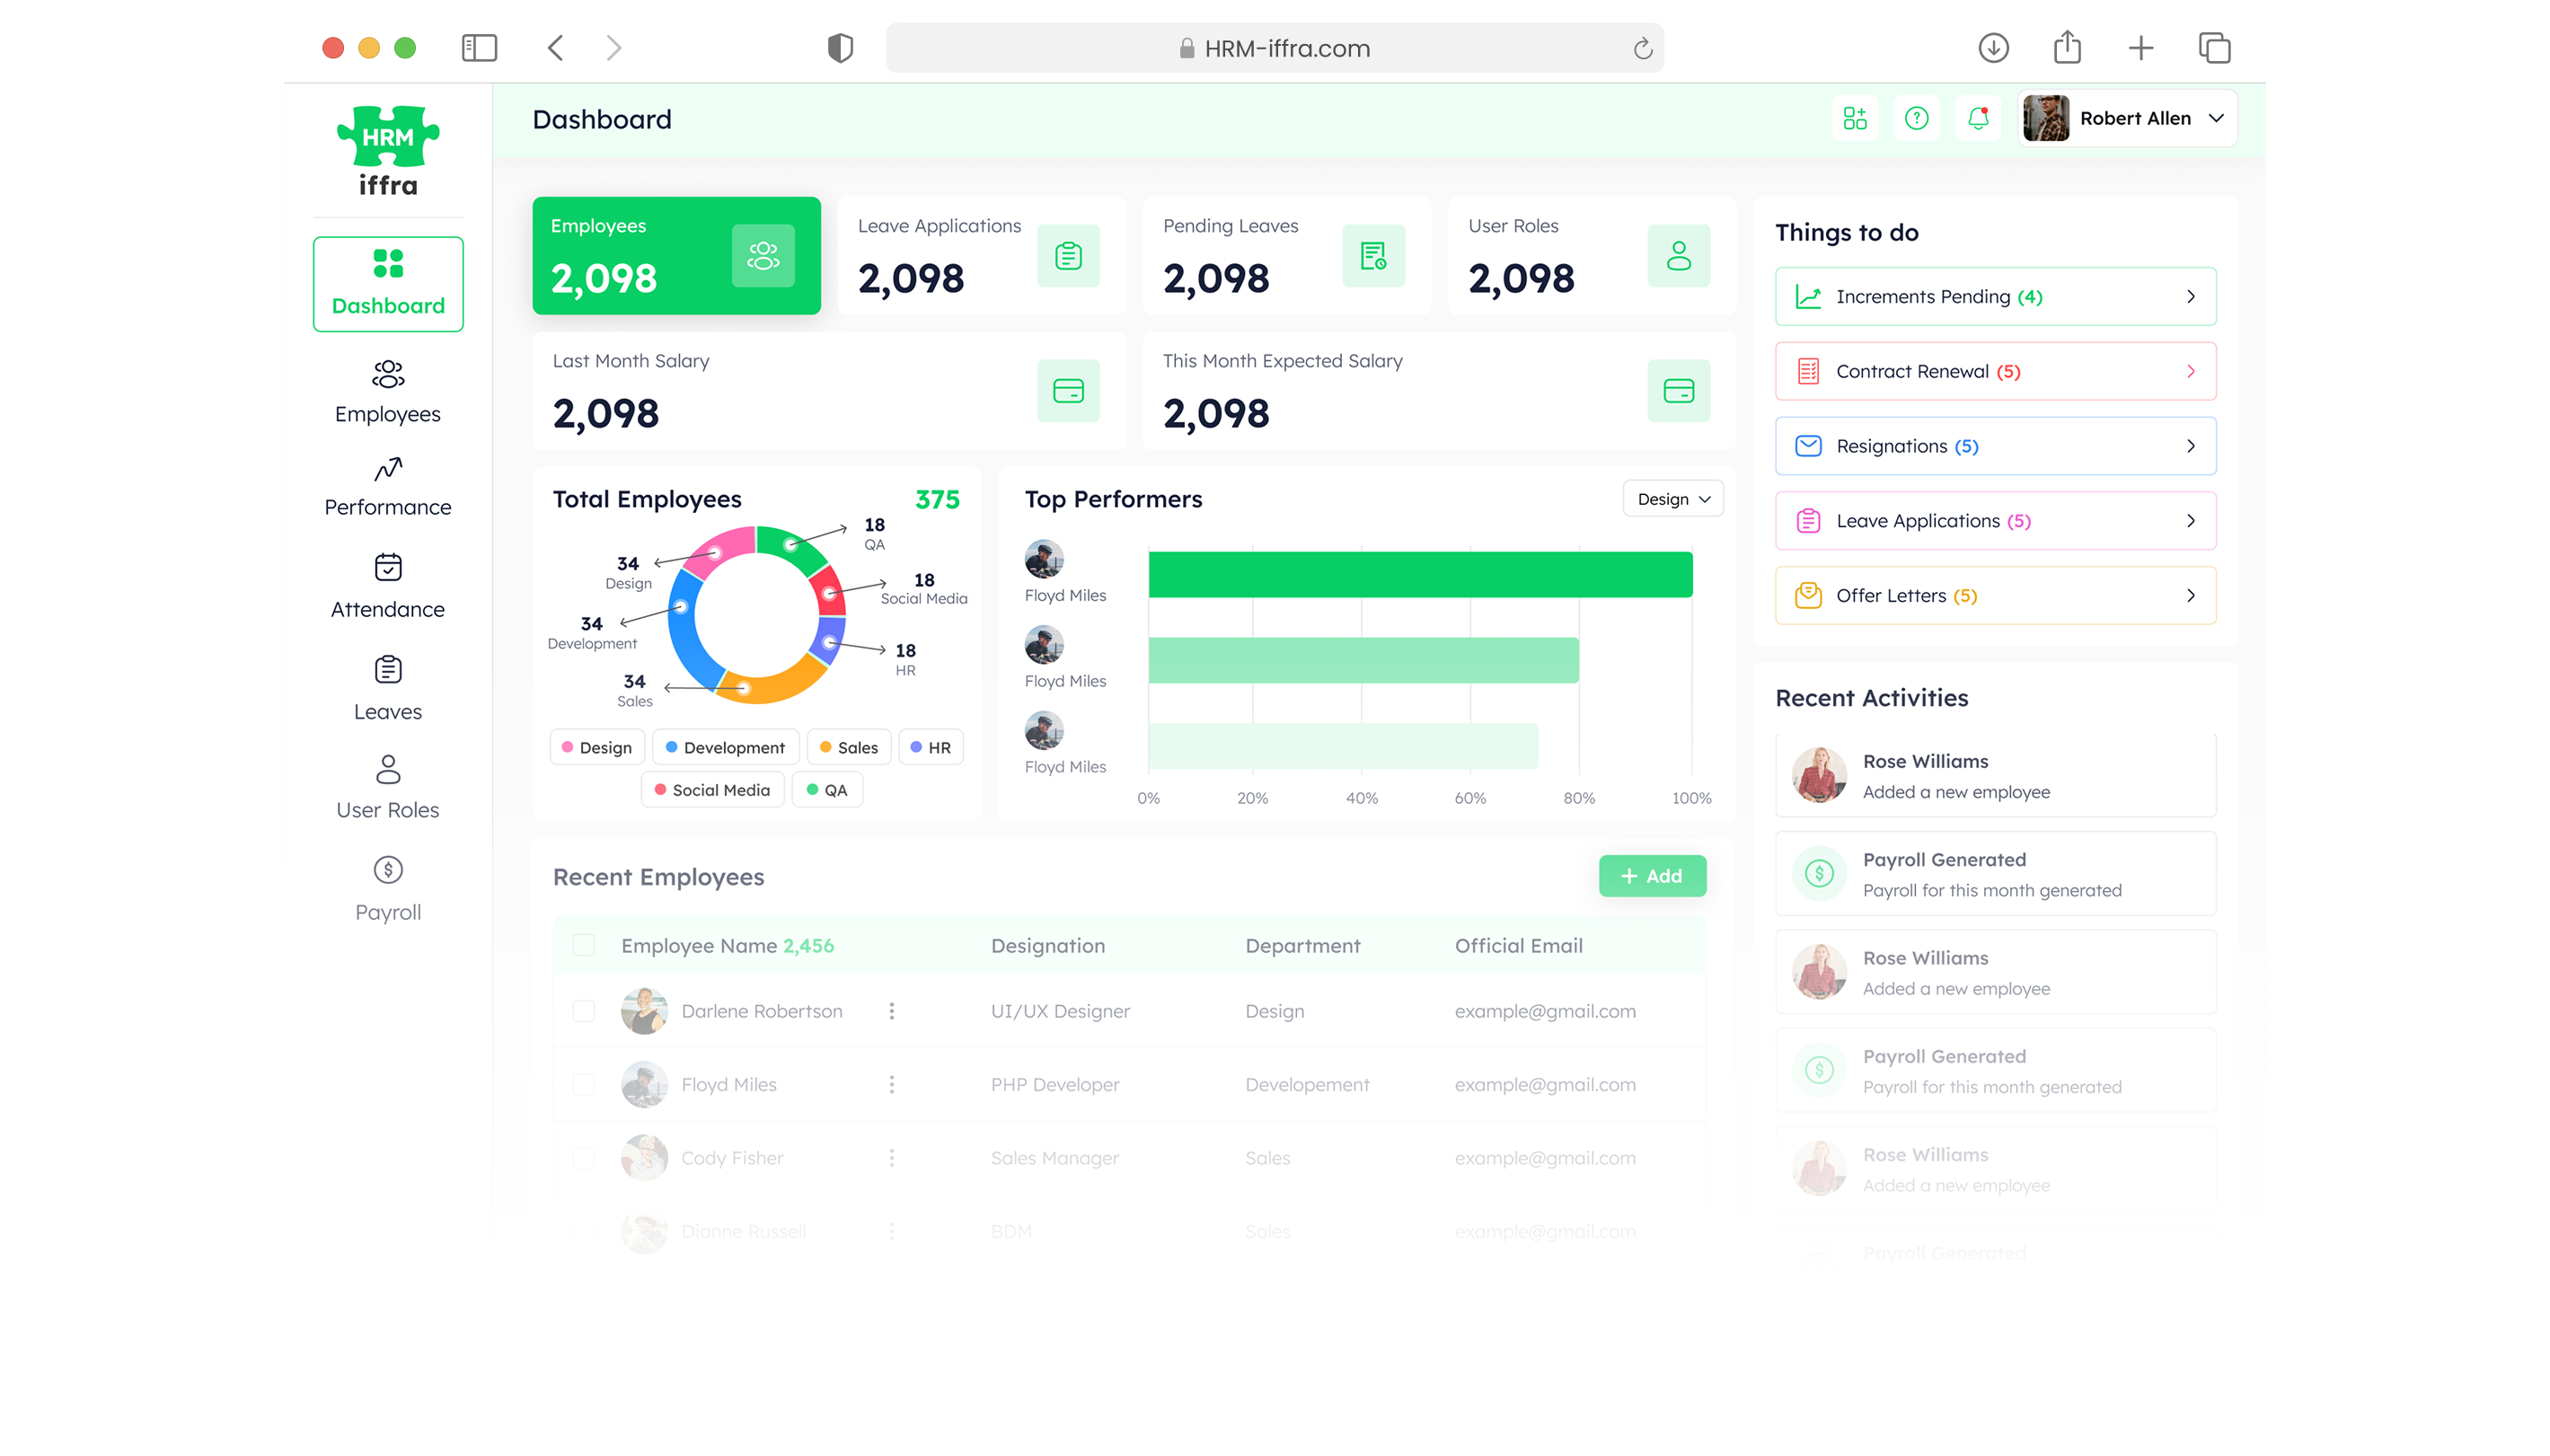Image resolution: width=2550 pixels, height=1456 pixels.
Task: Open the help question mark icon
Action: click(1916, 118)
